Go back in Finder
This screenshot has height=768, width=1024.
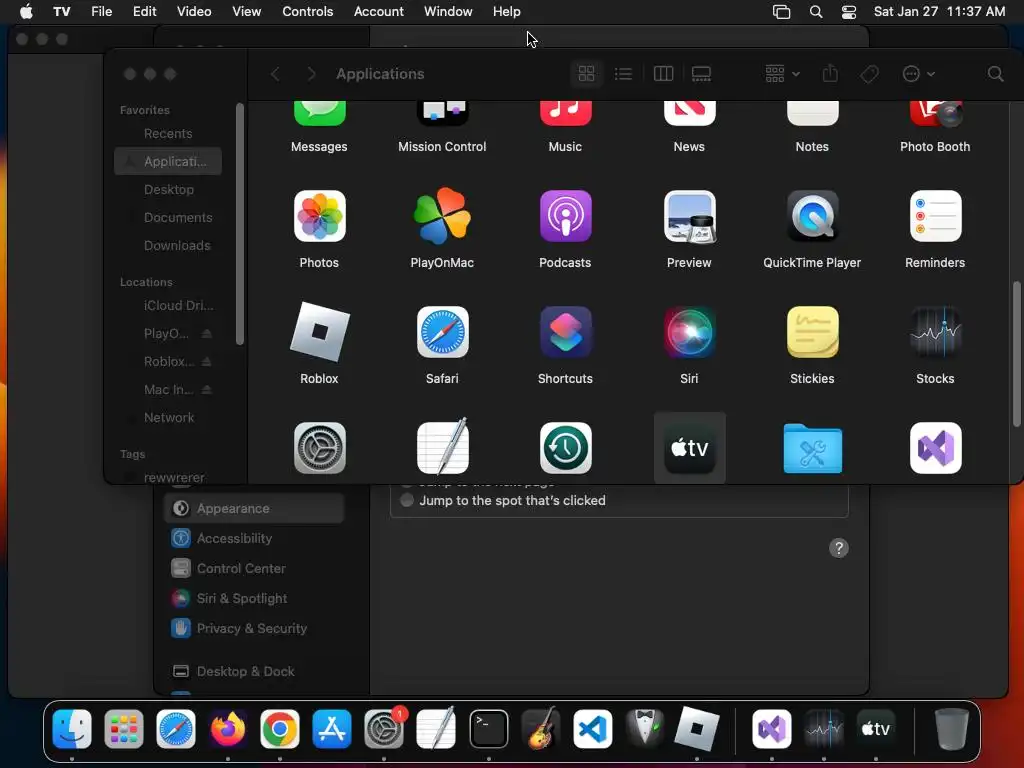click(275, 74)
